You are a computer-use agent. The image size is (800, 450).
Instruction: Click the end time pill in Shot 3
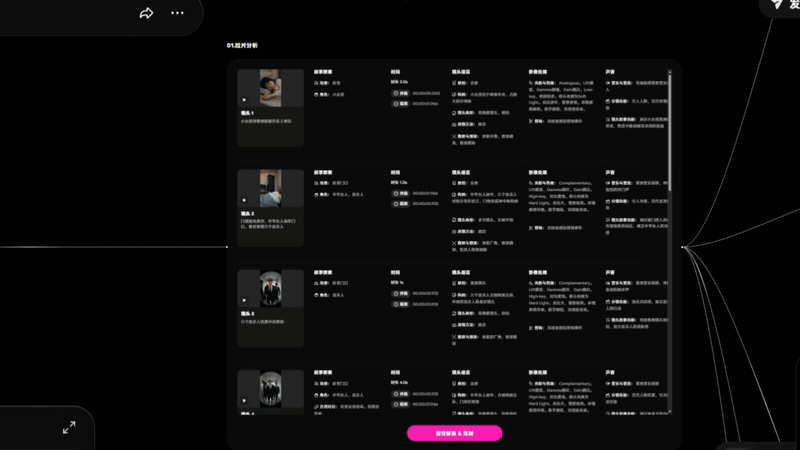tap(401, 304)
